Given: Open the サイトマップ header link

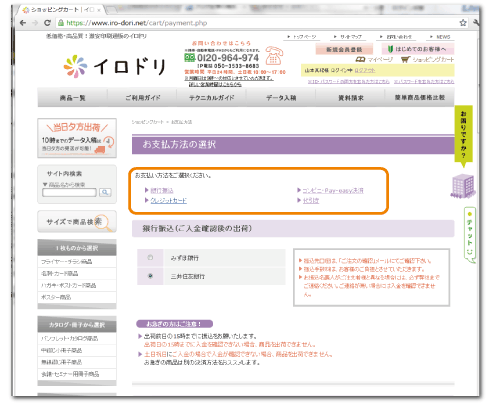Looking at the screenshot, I should point(348,37).
